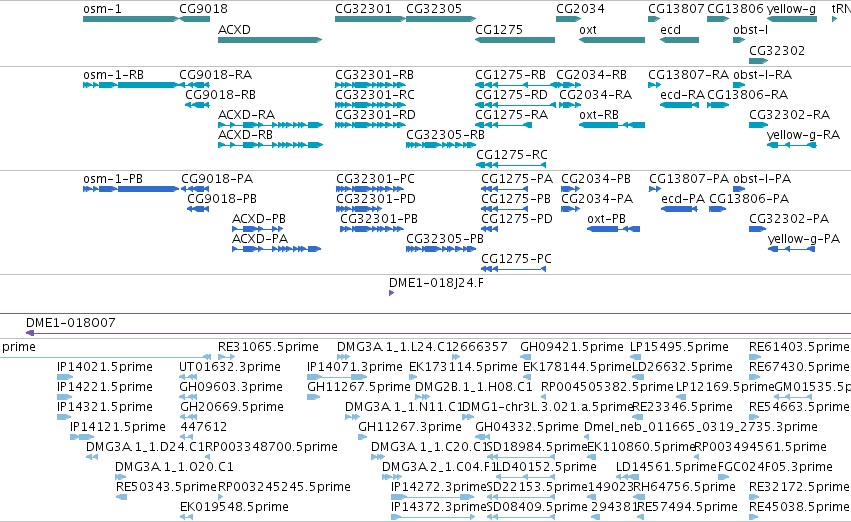Click the LP15495.5prime EST
The height and width of the screenshot is (522, 851).
[636, 357]
